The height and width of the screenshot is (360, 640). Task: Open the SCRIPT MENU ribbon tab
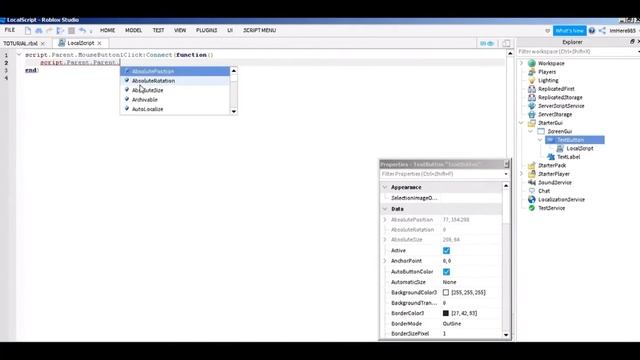pyautogui.click(x=260, y=30)
